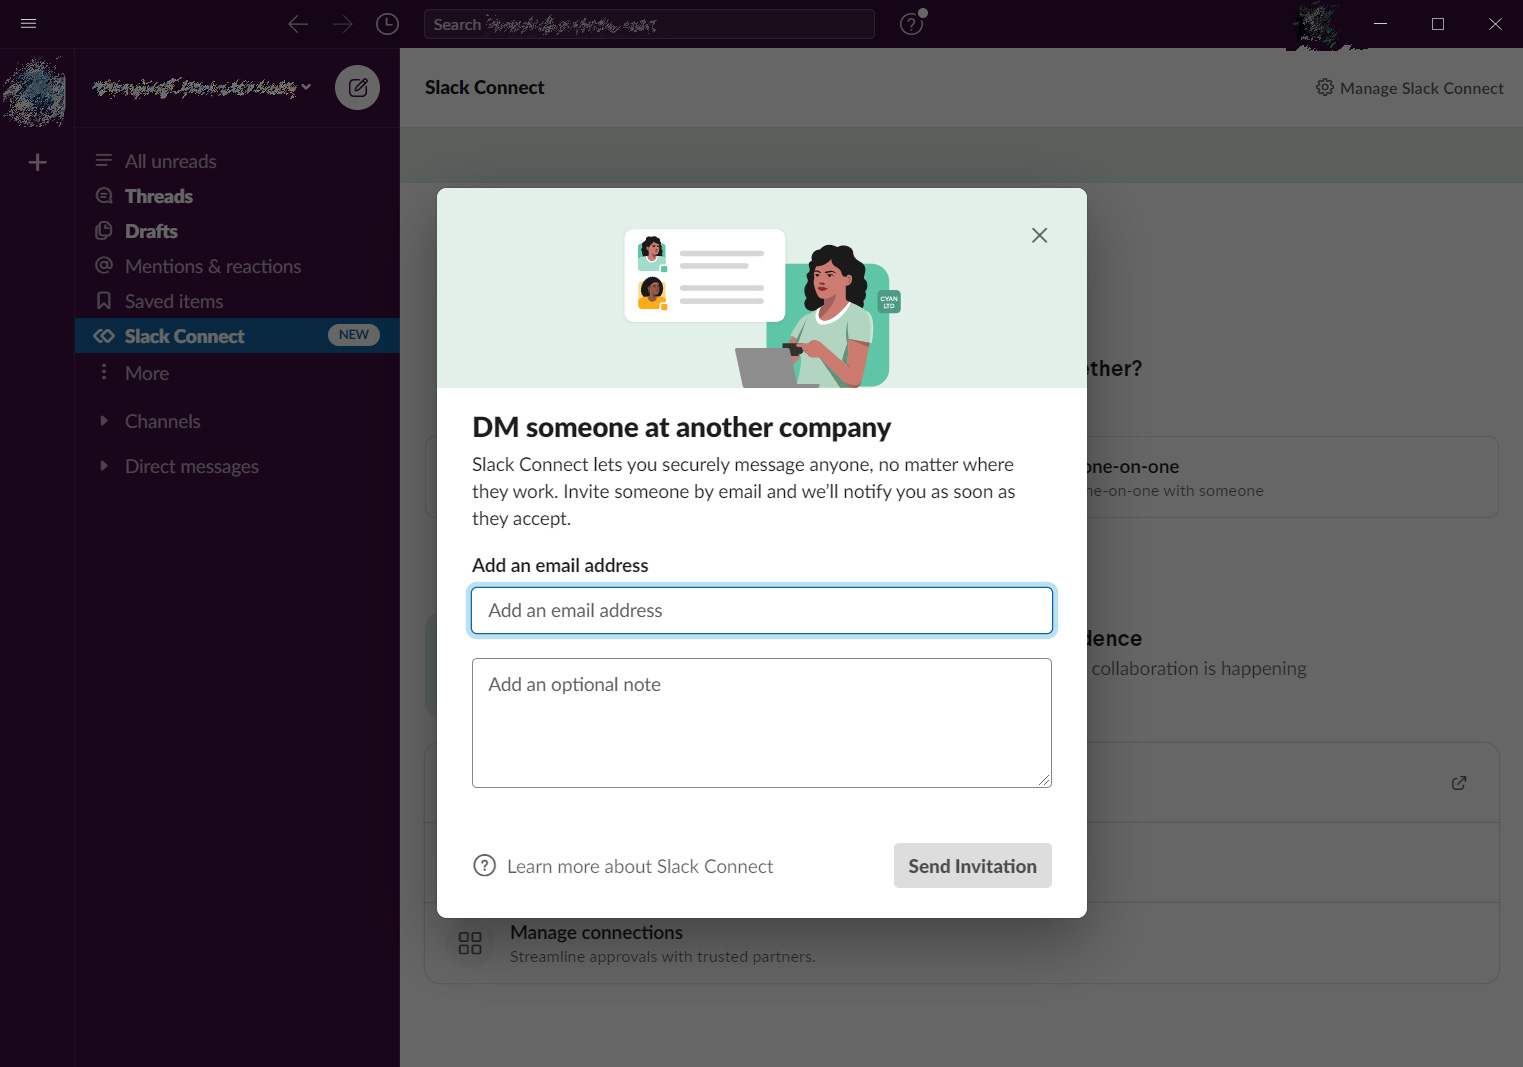Click More in the sidebar

(237, 373)
